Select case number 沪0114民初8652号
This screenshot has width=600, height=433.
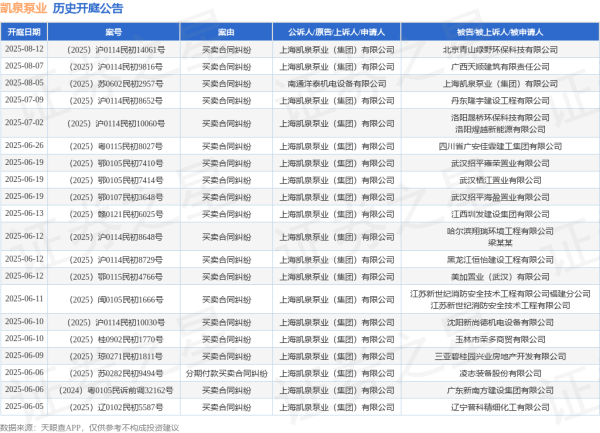coord(130,101)
